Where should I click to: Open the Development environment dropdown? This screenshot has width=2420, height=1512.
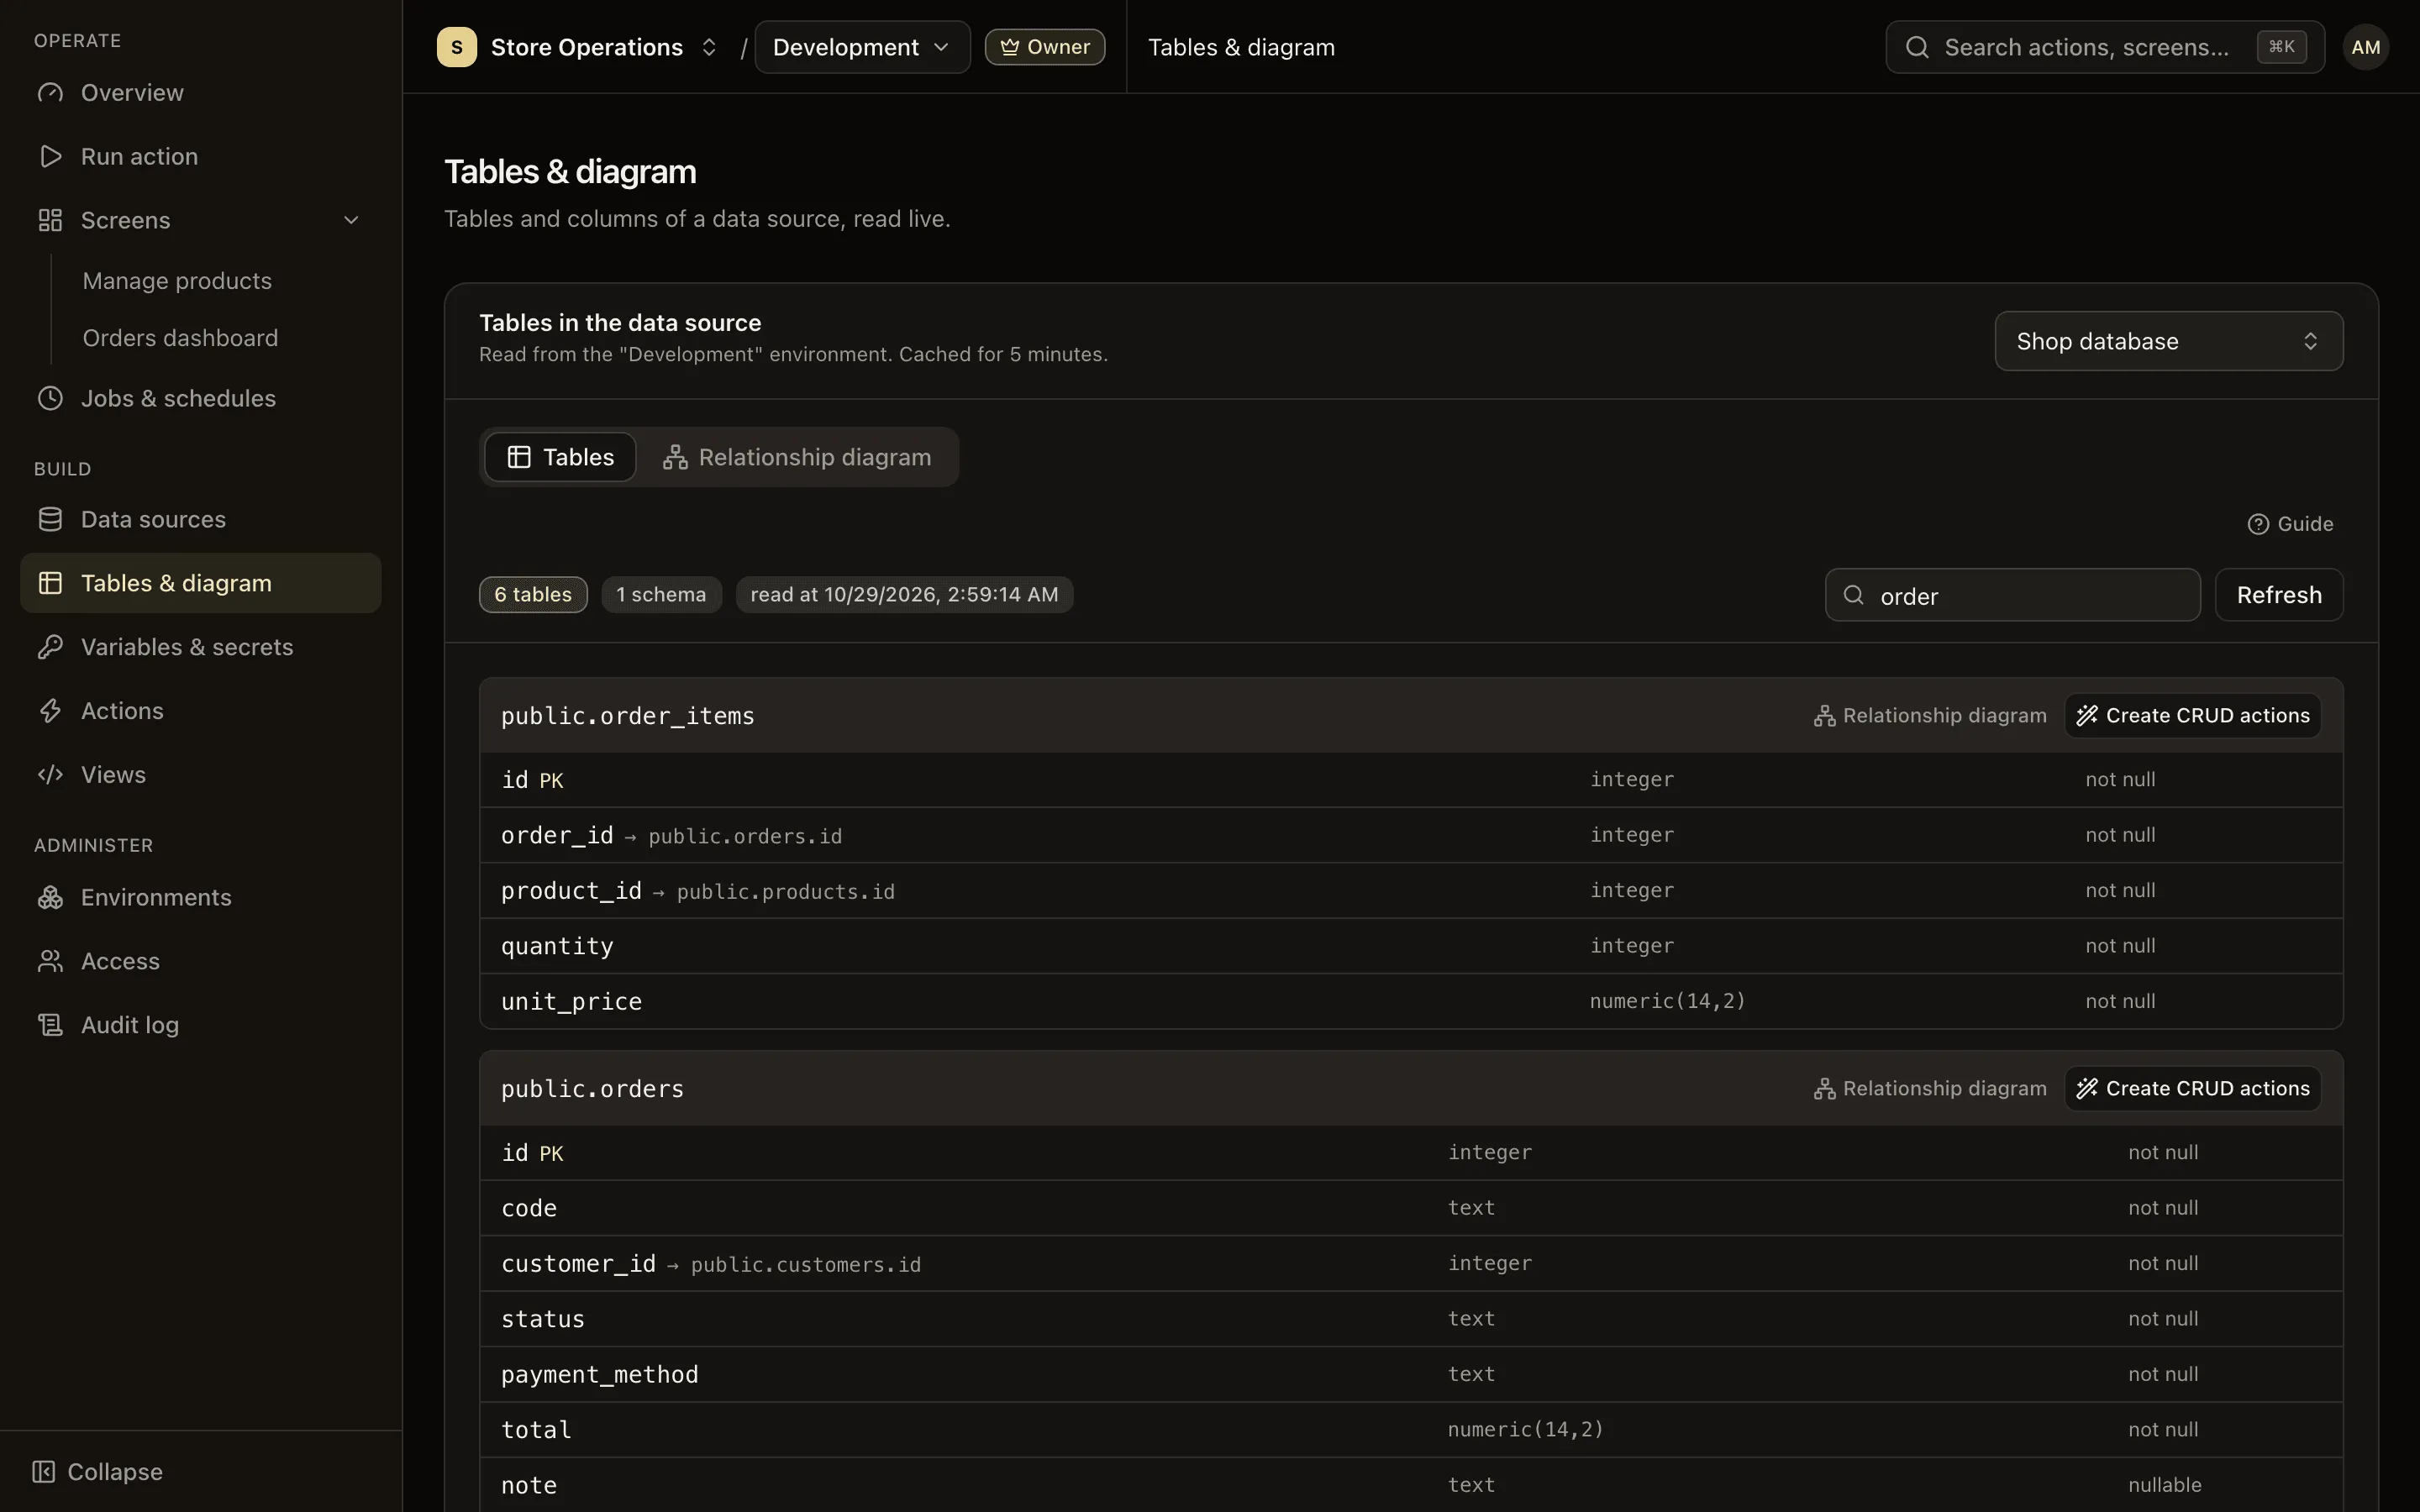click(x=862, y=47)
